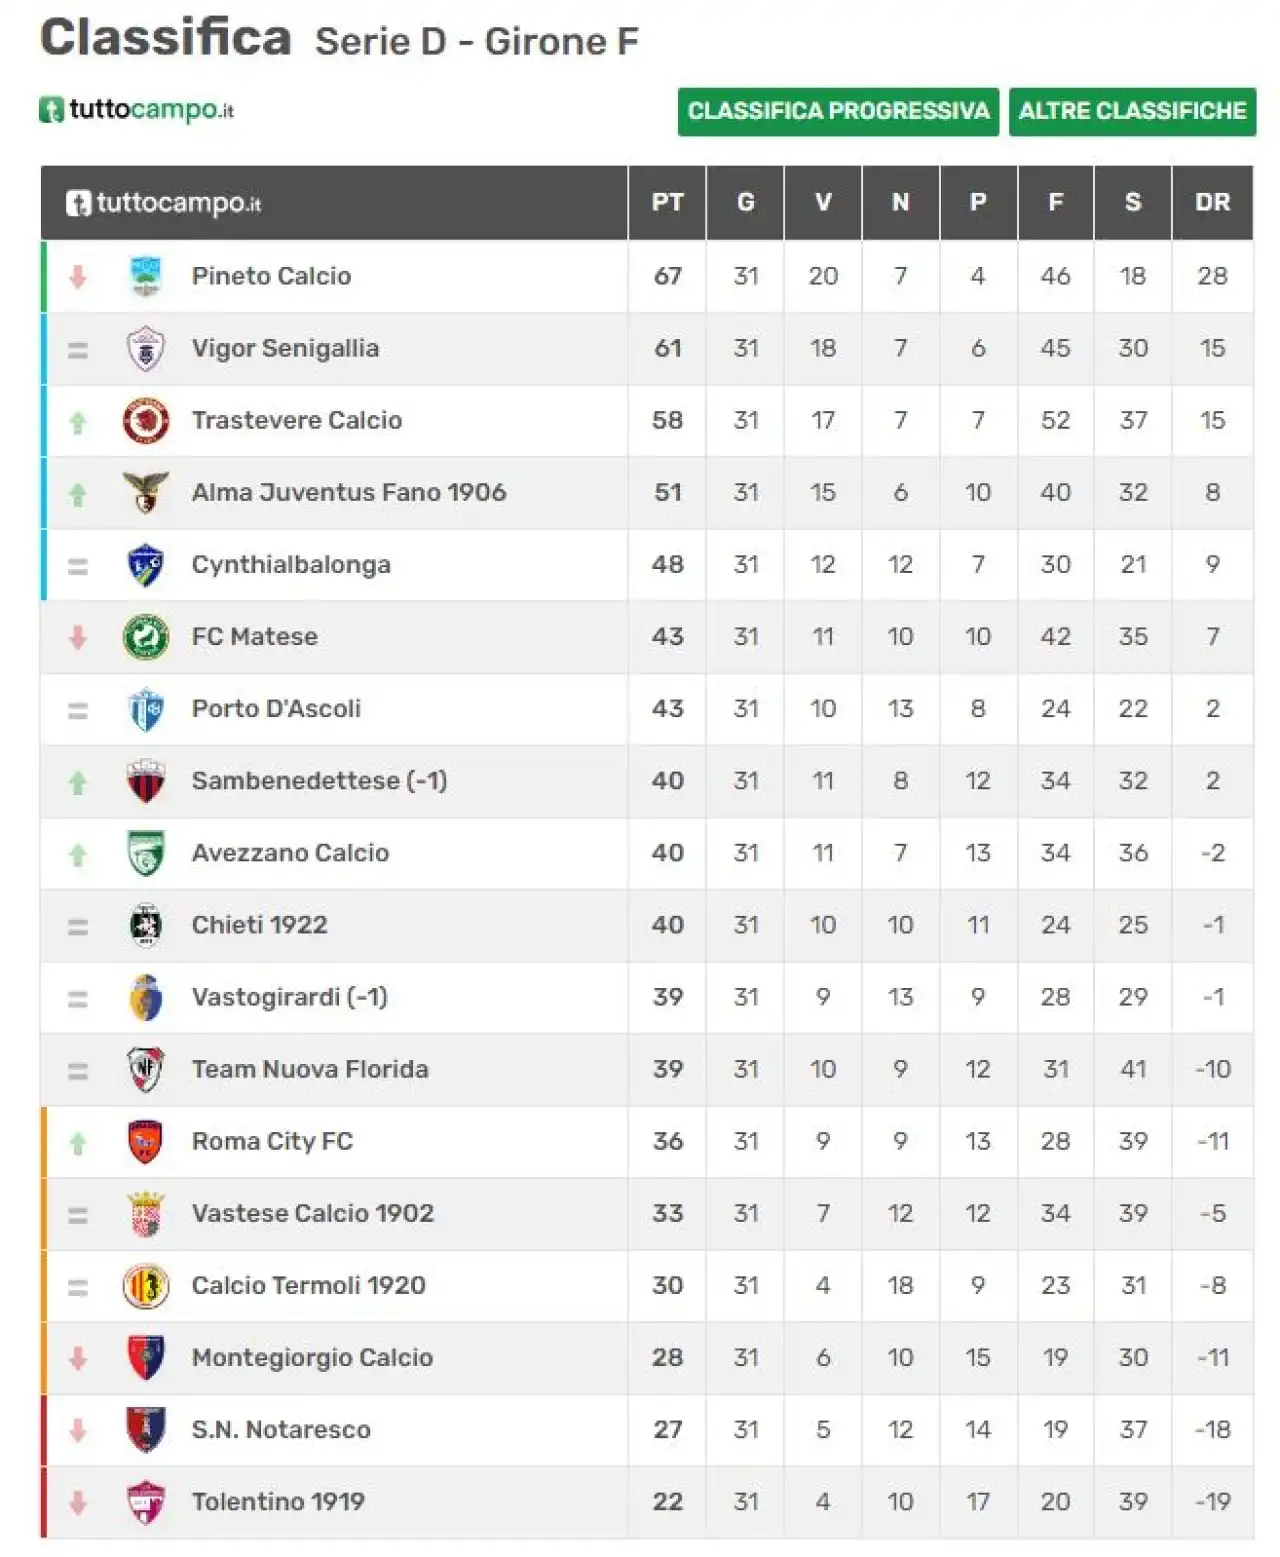Select the Chieti 1922 team name
The width and height of the screenshot is (1280, 1557).
pos(259,925)
